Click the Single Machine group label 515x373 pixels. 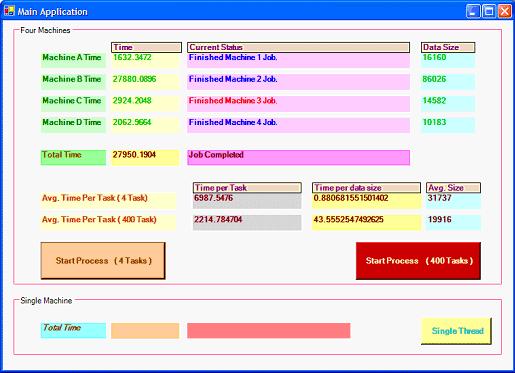46,301
